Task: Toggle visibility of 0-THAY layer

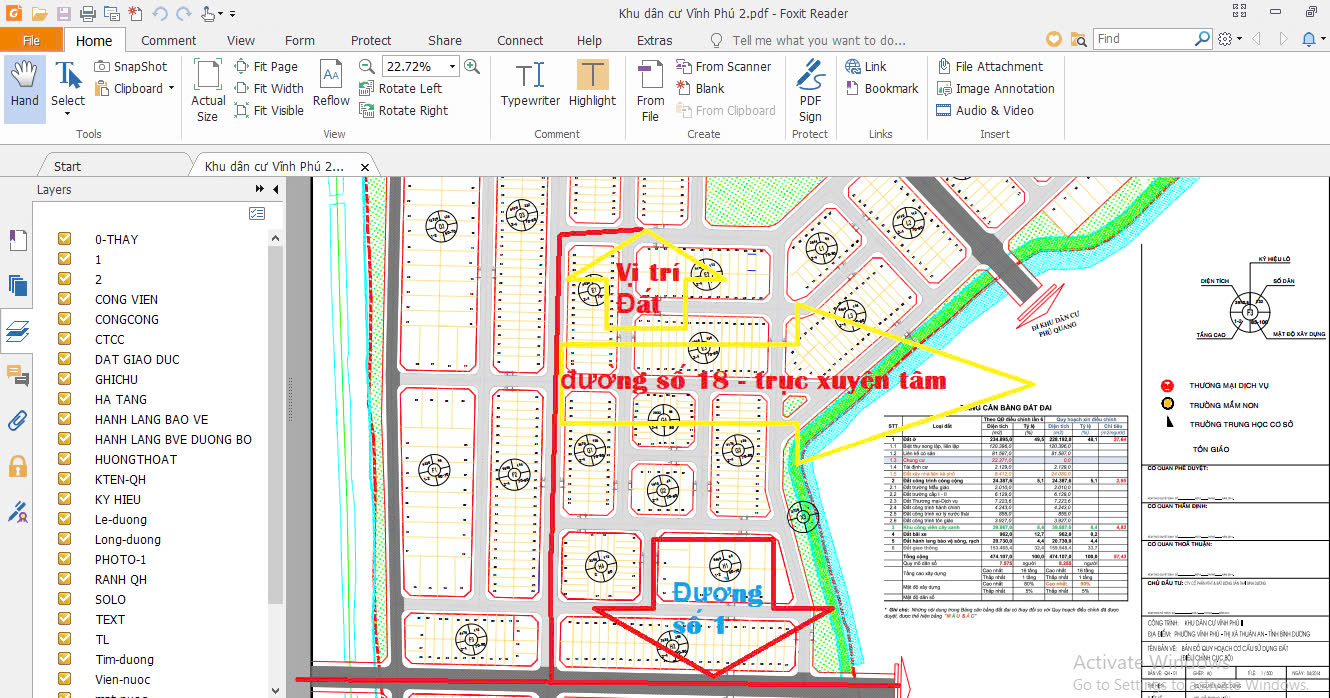Action: [x=65, y=239]
